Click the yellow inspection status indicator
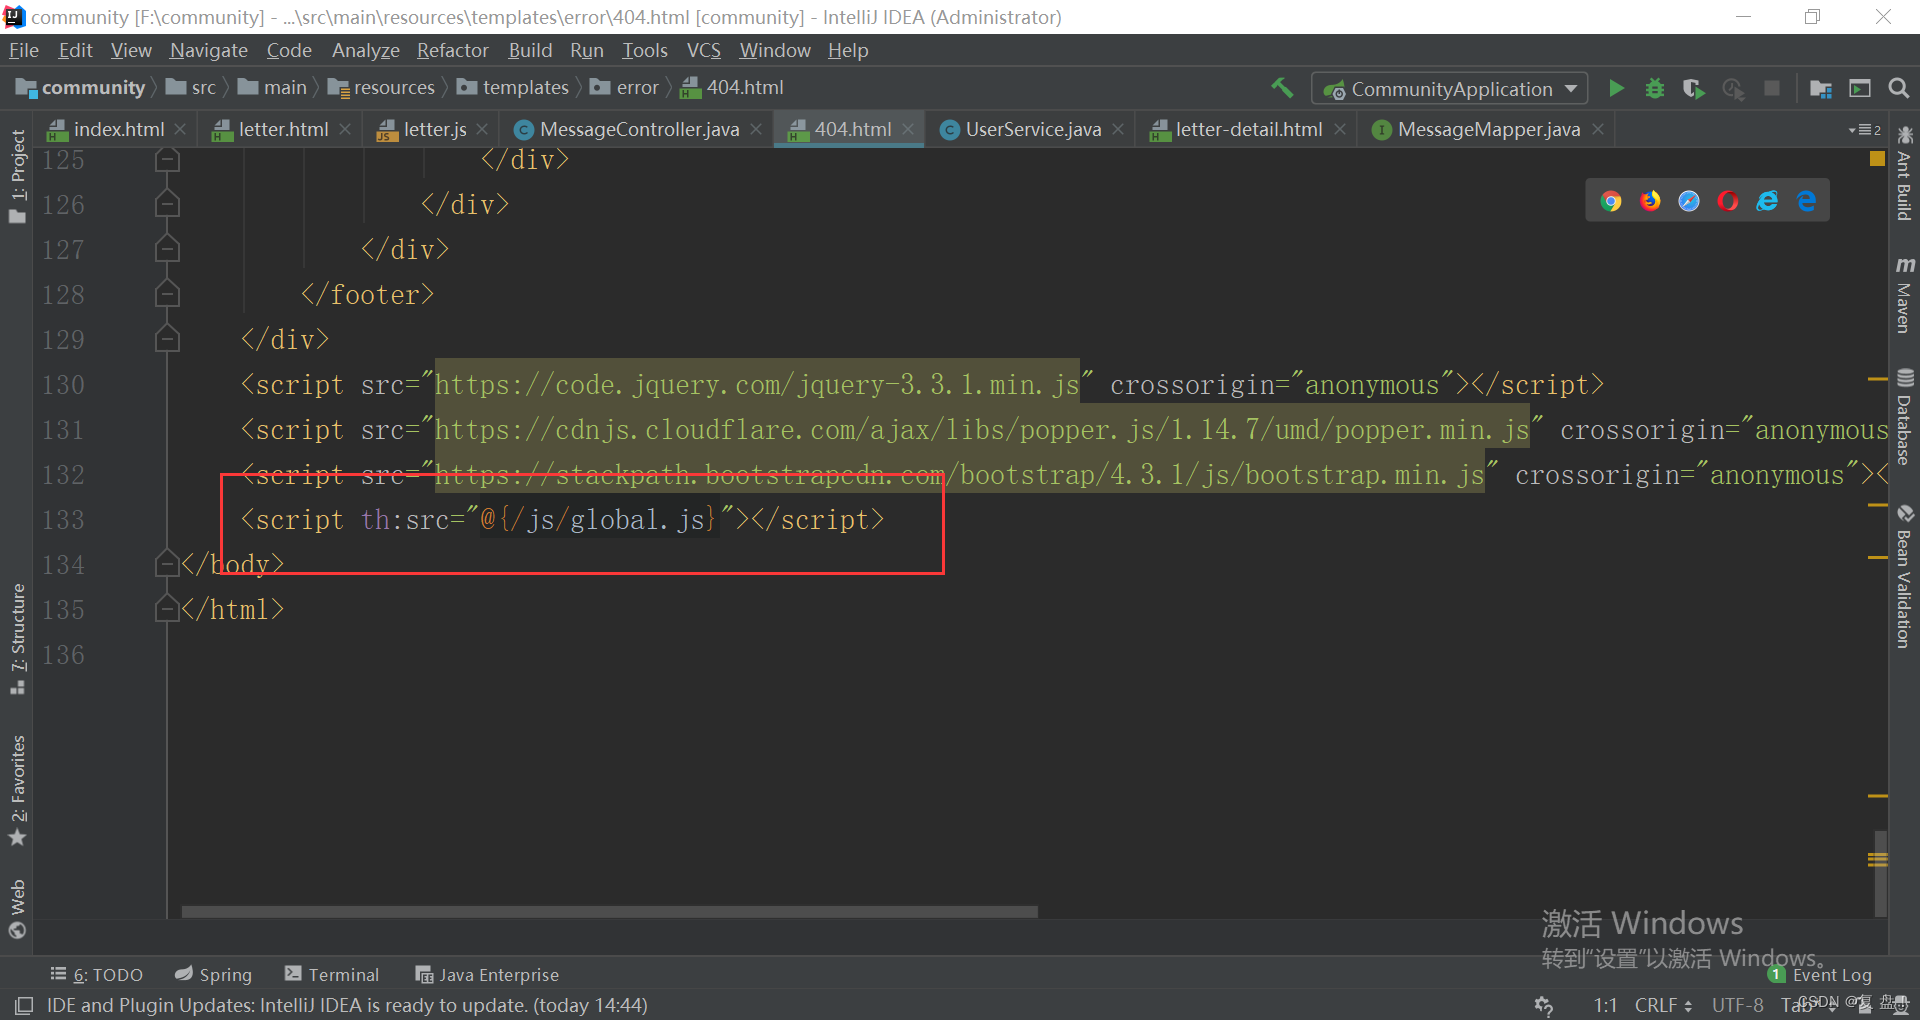Screen dimensions: 1920x1020 1877,159
